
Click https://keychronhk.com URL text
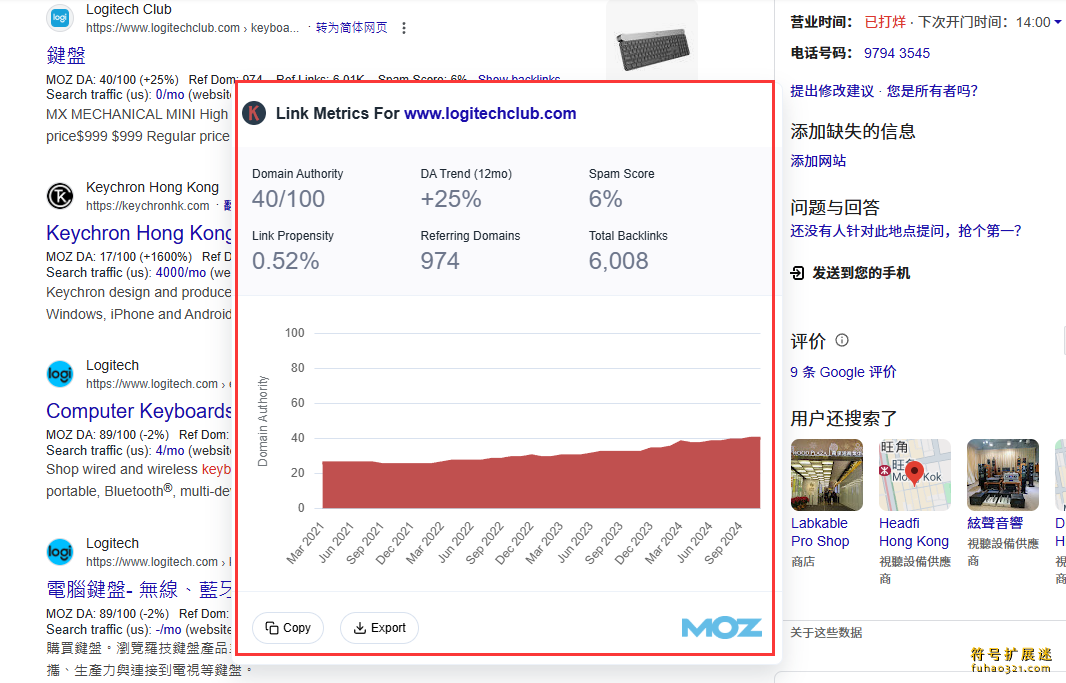(x=148, y=206)
